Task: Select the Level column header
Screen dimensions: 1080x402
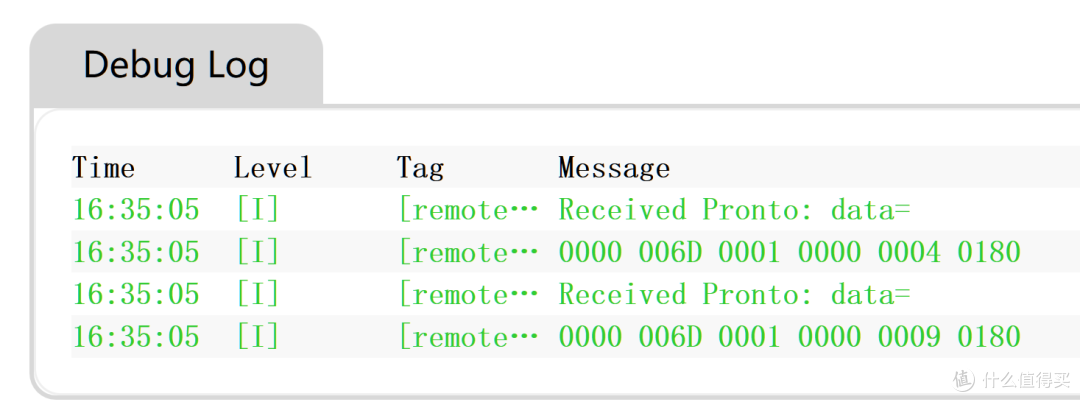Action: (272, 167)
